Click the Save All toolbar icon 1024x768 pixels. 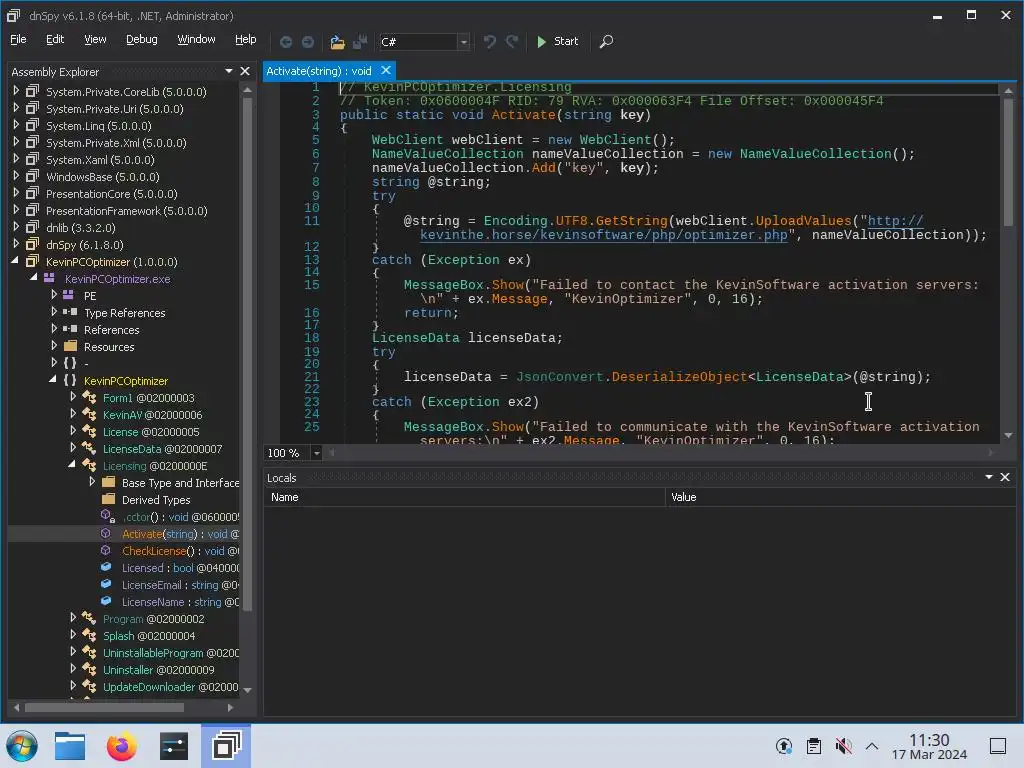coord(360,42)
